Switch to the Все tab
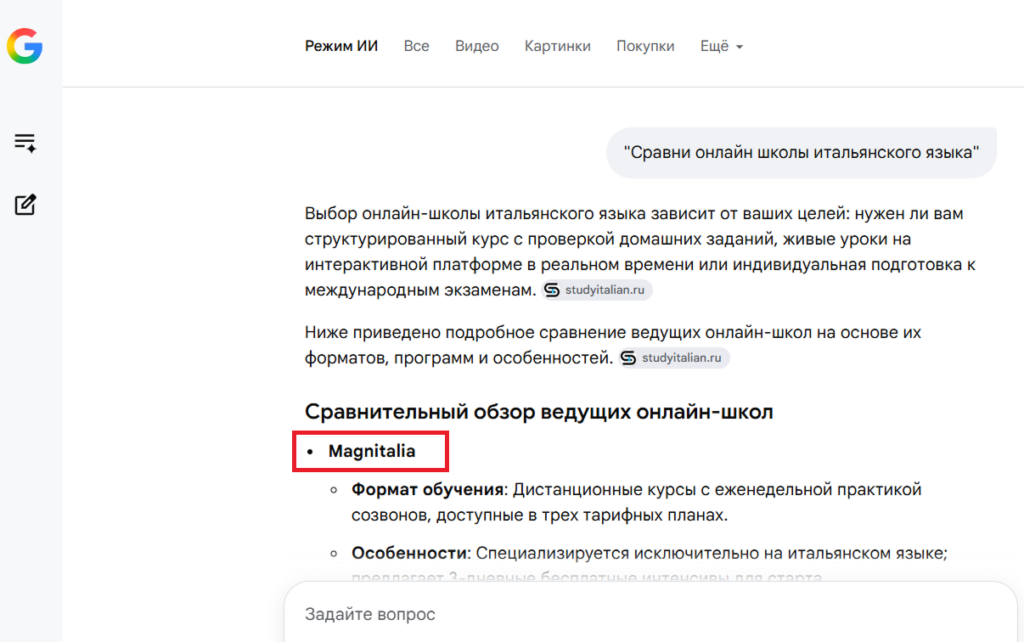 [x=416, y=46]
